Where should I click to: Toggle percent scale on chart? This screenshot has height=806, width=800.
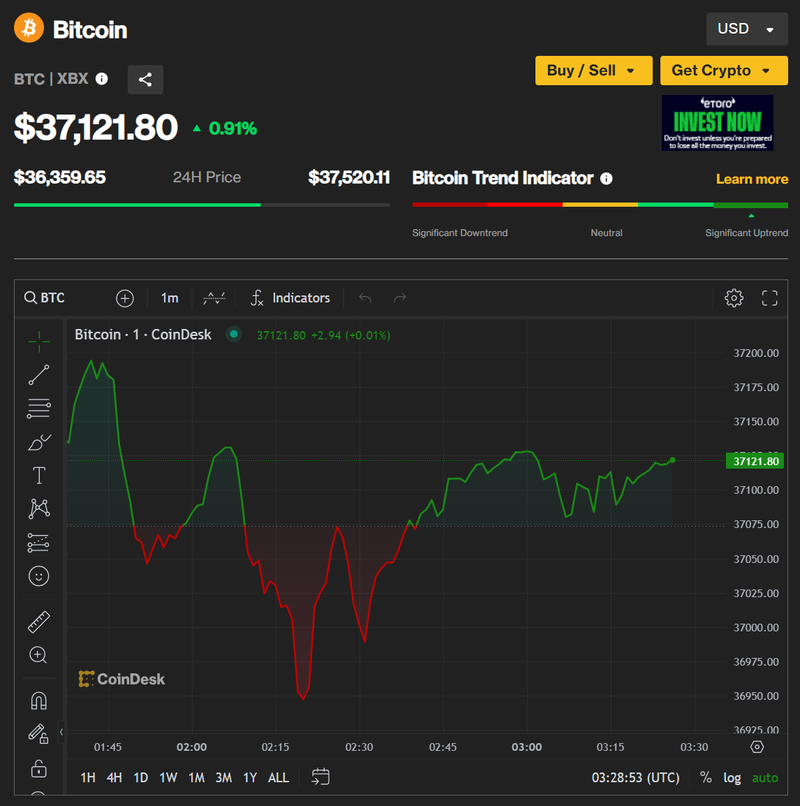[706, 777]
